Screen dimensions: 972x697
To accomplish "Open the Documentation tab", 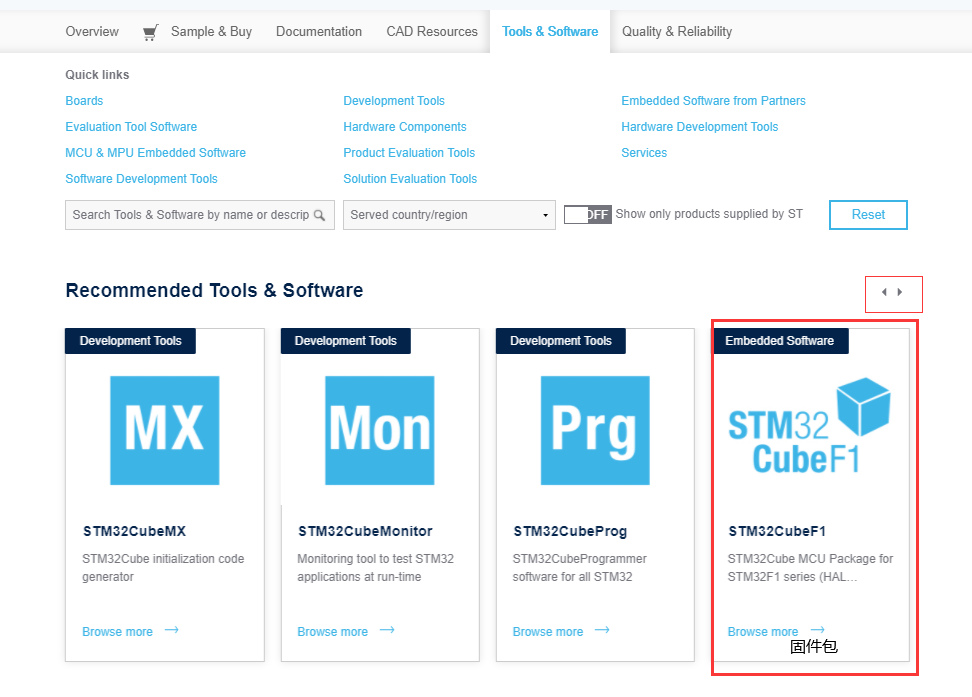I will pos(319,32).
